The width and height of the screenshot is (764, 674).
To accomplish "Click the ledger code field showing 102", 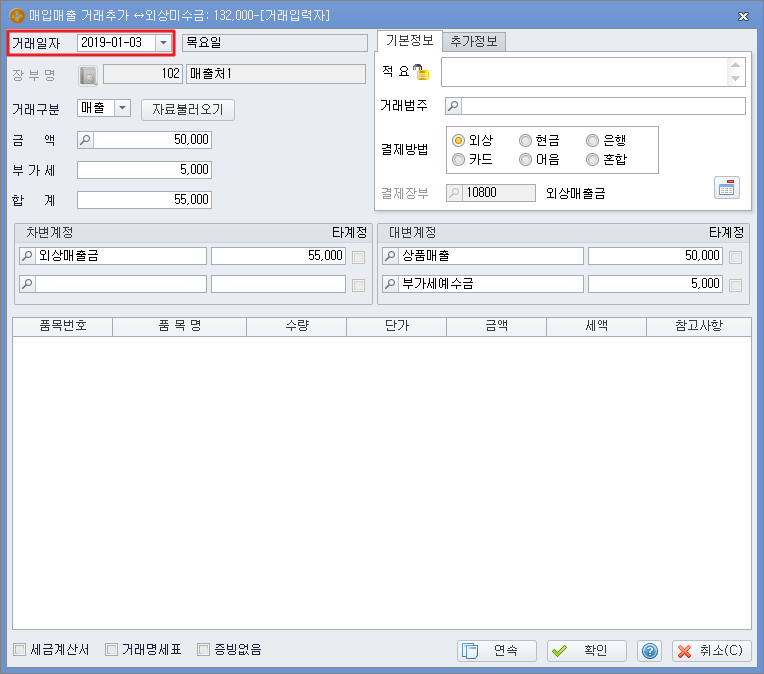I will tap(143, 74).
